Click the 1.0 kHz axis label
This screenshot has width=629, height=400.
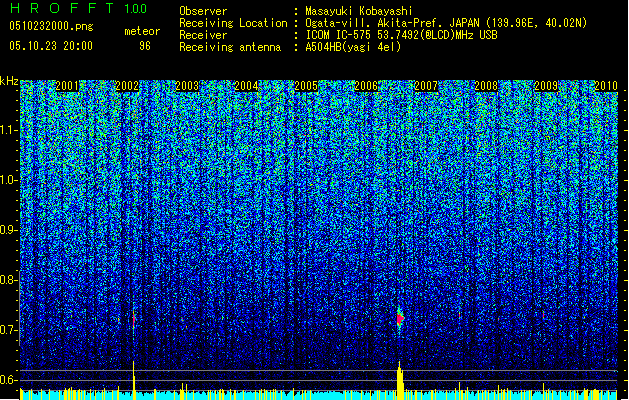coord(9,180)
